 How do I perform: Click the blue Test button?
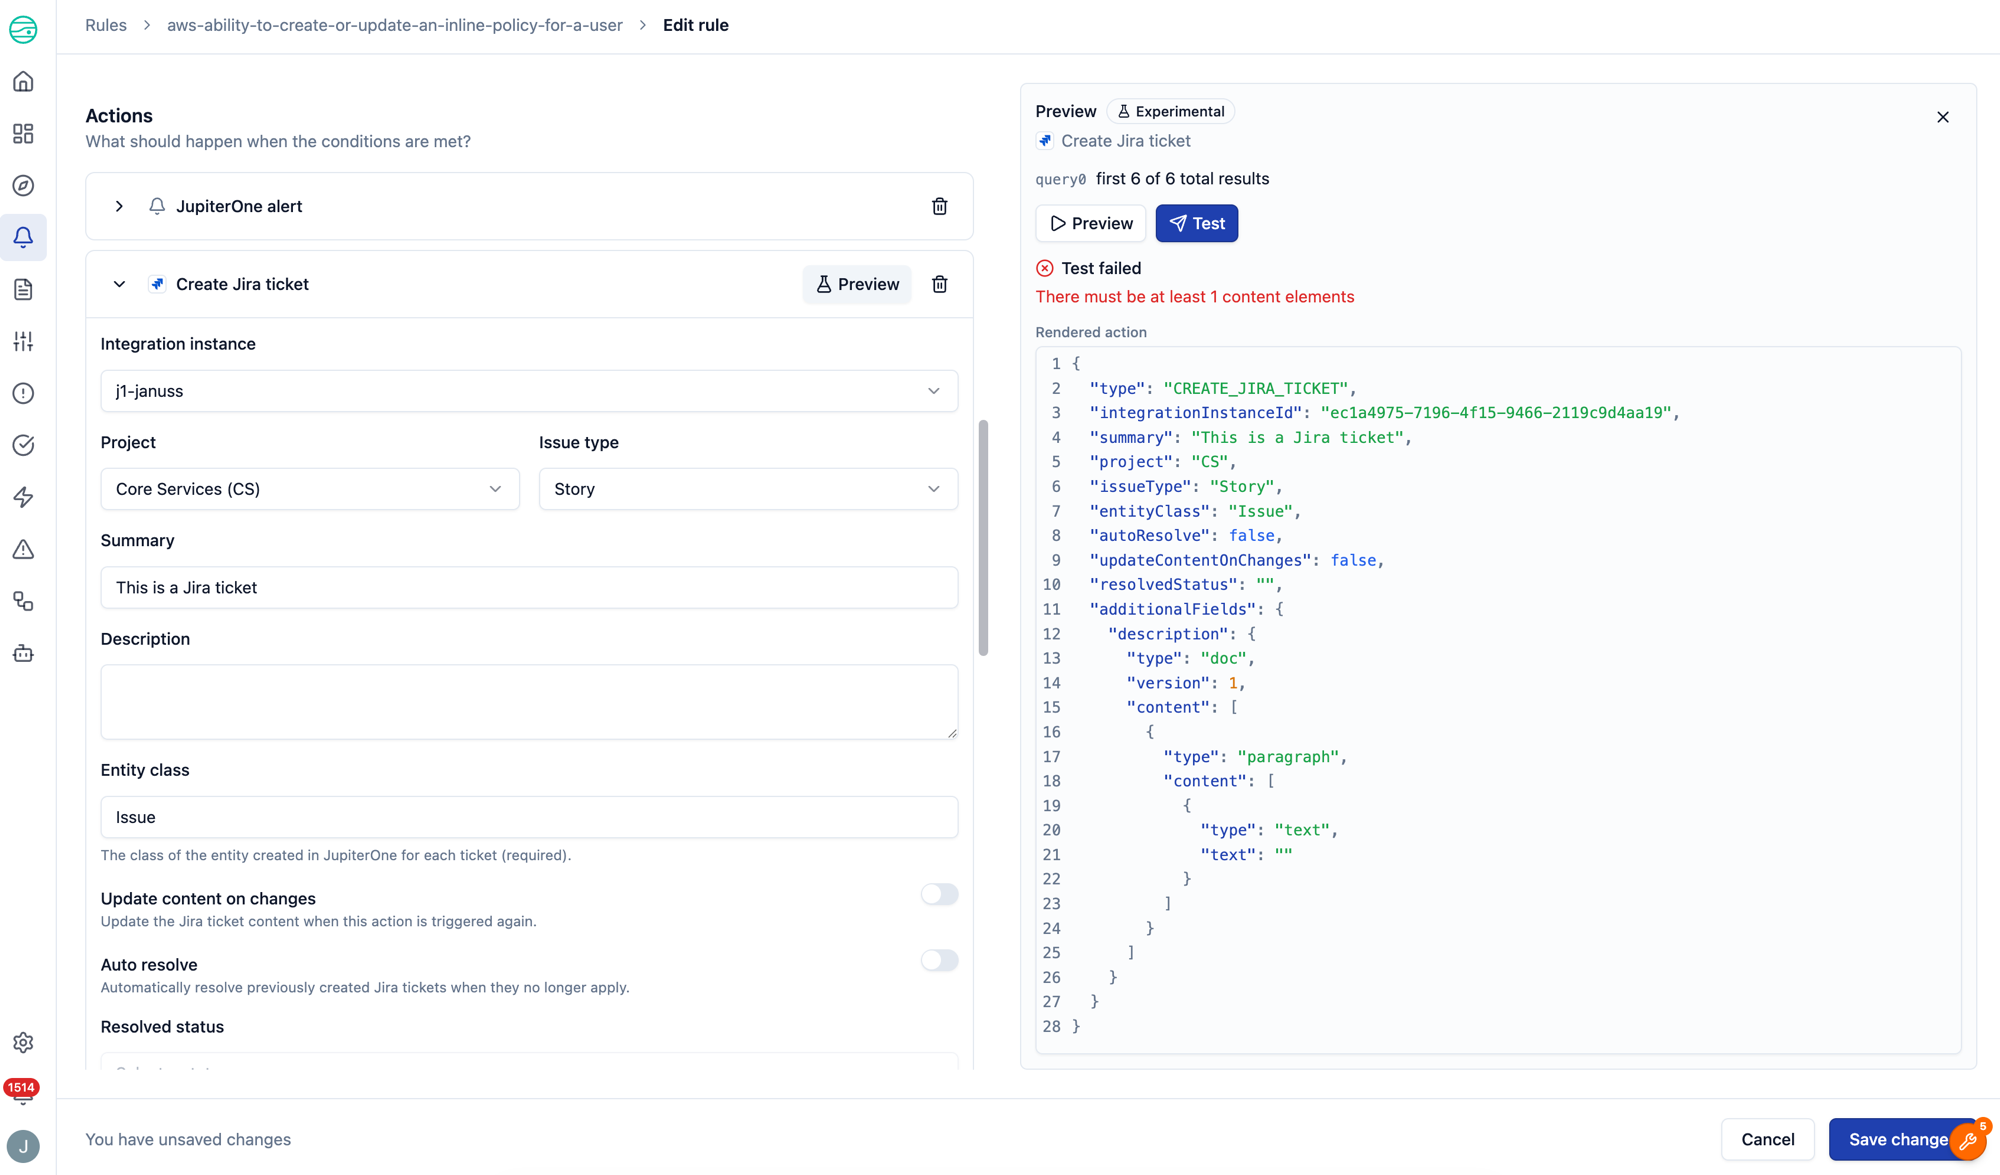[1196, 223]
